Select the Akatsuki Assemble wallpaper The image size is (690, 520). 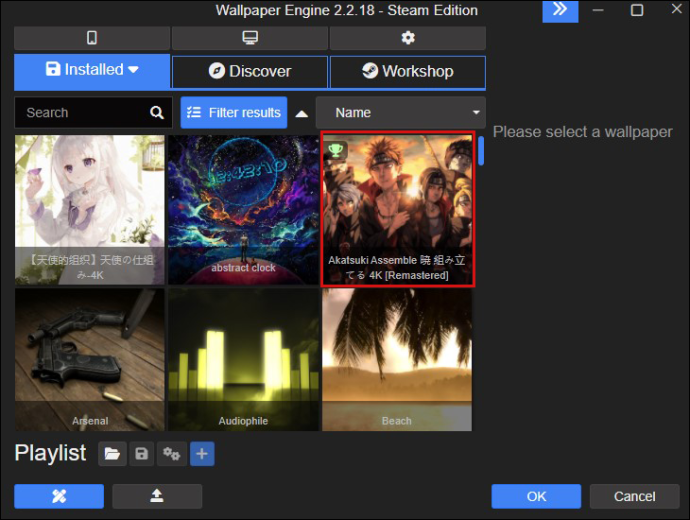[397, 210]
